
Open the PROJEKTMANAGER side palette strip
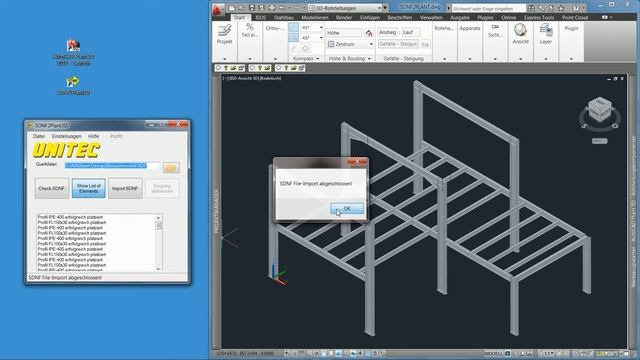tap(216, 211)
